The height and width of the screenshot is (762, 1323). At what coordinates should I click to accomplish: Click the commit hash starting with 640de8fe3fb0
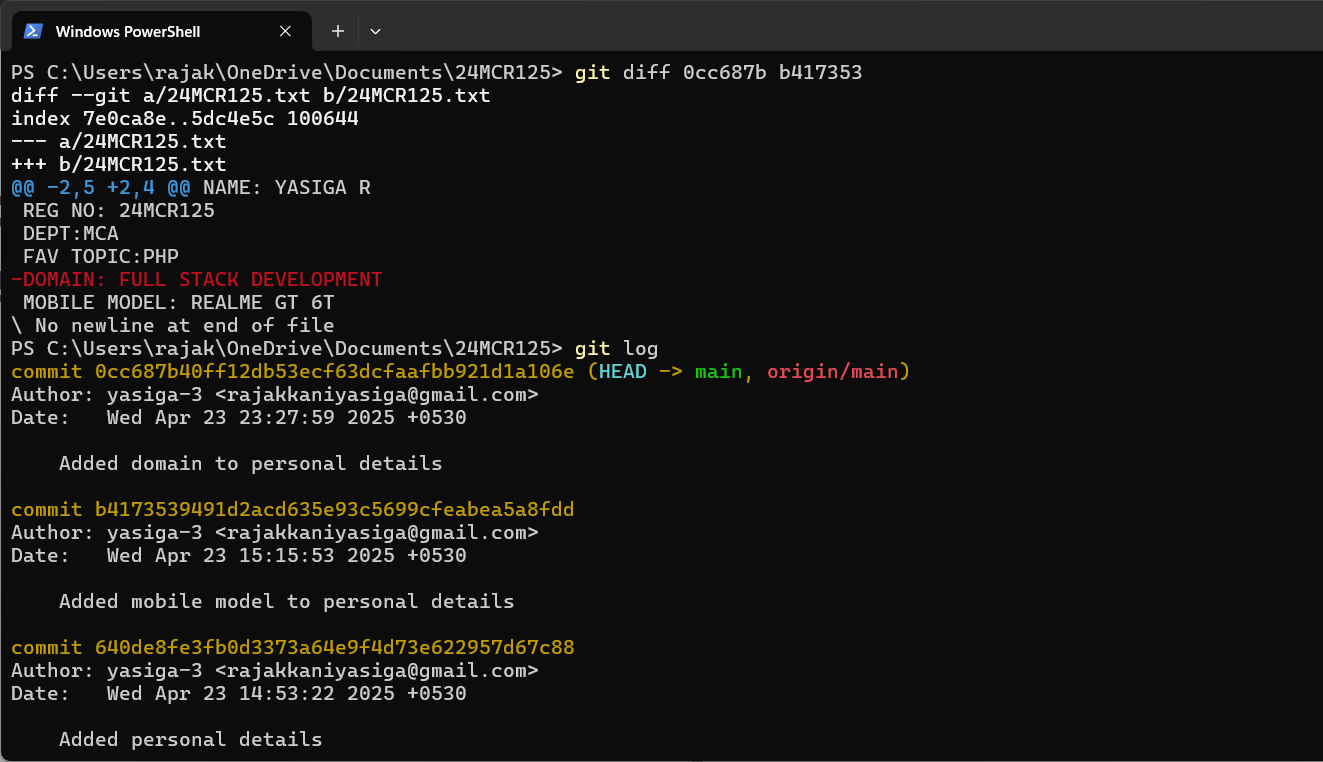click(x=335, y=648)
